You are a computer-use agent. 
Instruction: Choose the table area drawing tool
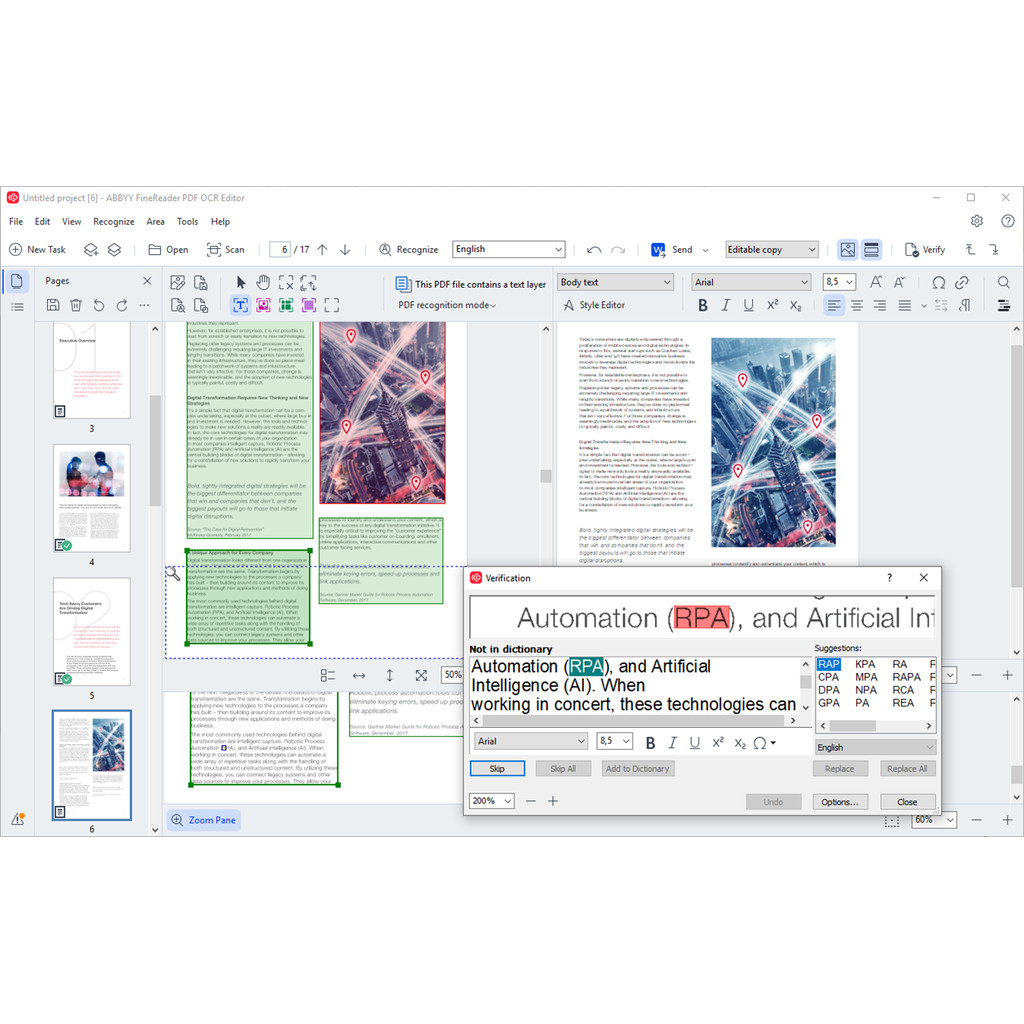286,305
